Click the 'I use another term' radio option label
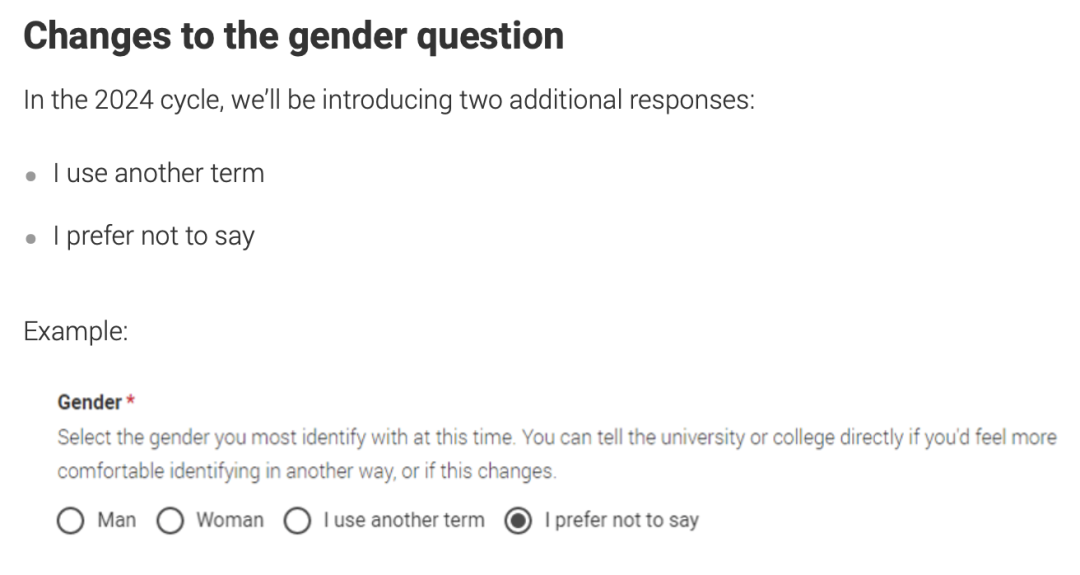Image resolution: width=1080 pixels, height=575 pixels. point(404,520)
